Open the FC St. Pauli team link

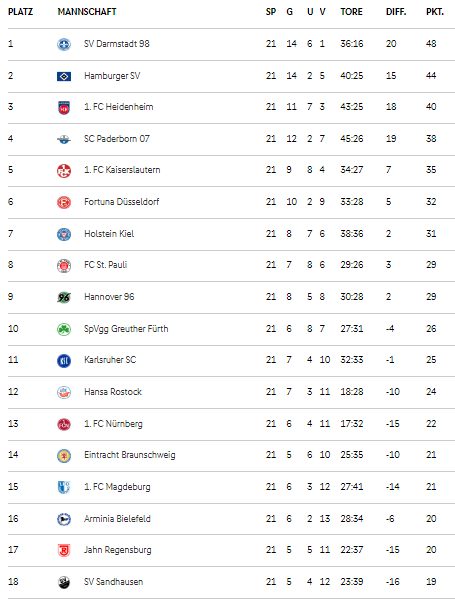(x=106, y=265)
